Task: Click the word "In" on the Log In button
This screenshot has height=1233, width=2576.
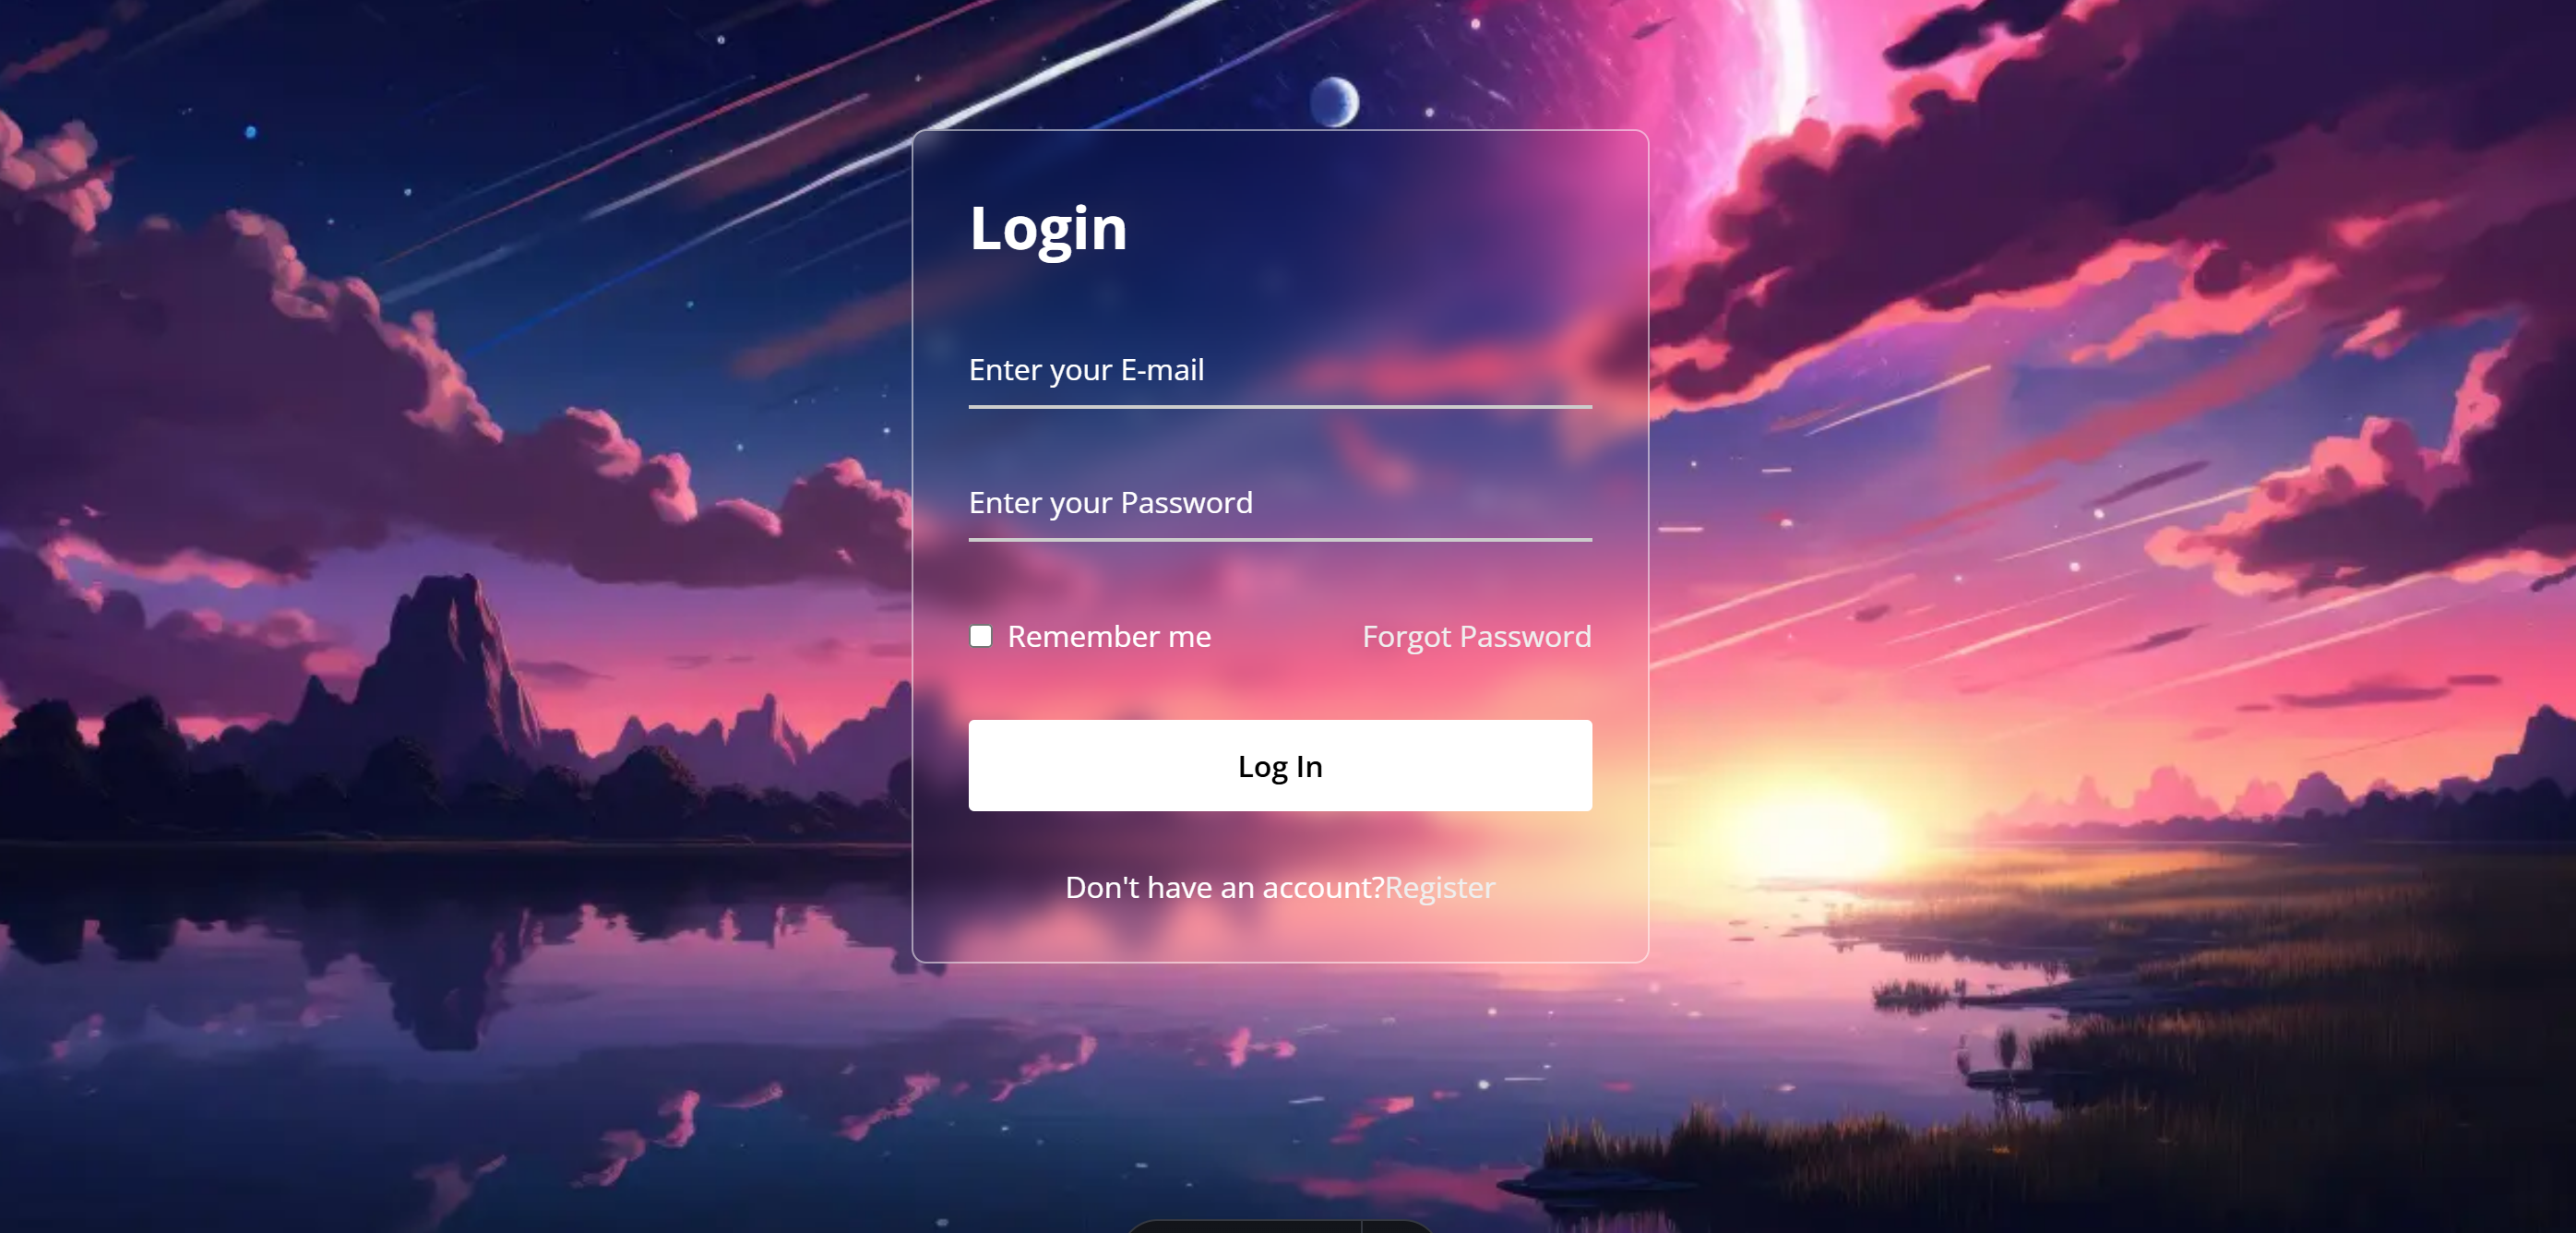Action: pos(1309,766)
